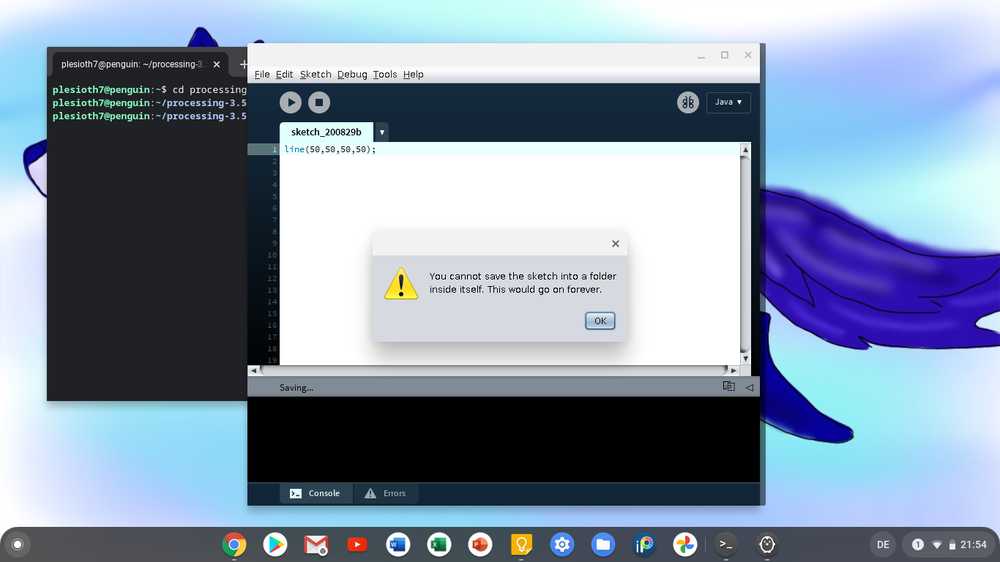Close the warning dialog with X
This screenshot has height=562, width=1000.
coord(615,243)
